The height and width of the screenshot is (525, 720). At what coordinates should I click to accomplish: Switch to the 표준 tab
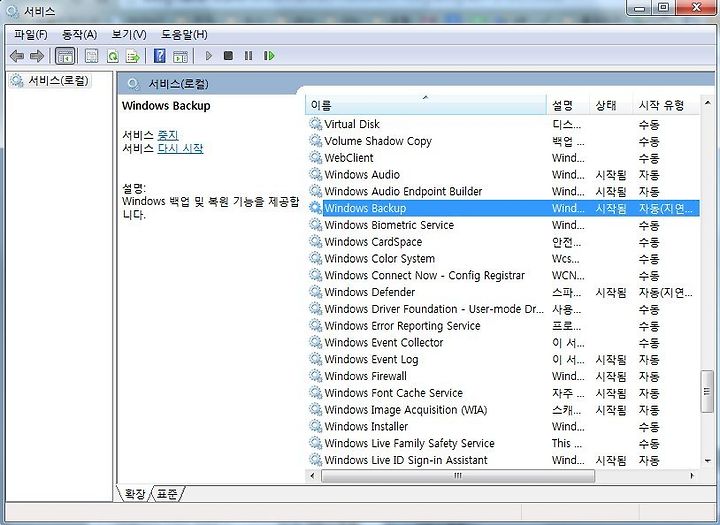167,494
